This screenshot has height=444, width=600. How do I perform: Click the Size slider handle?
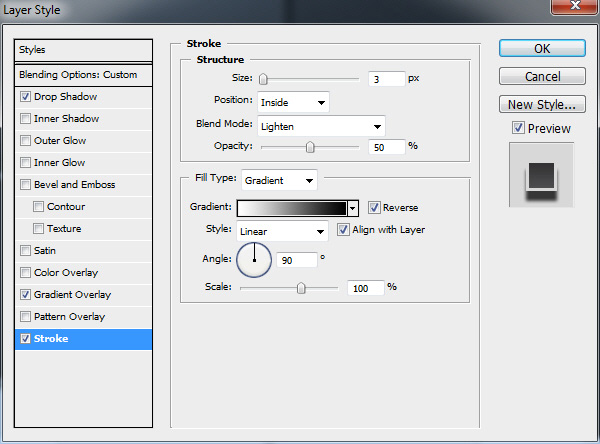[263, 79]
